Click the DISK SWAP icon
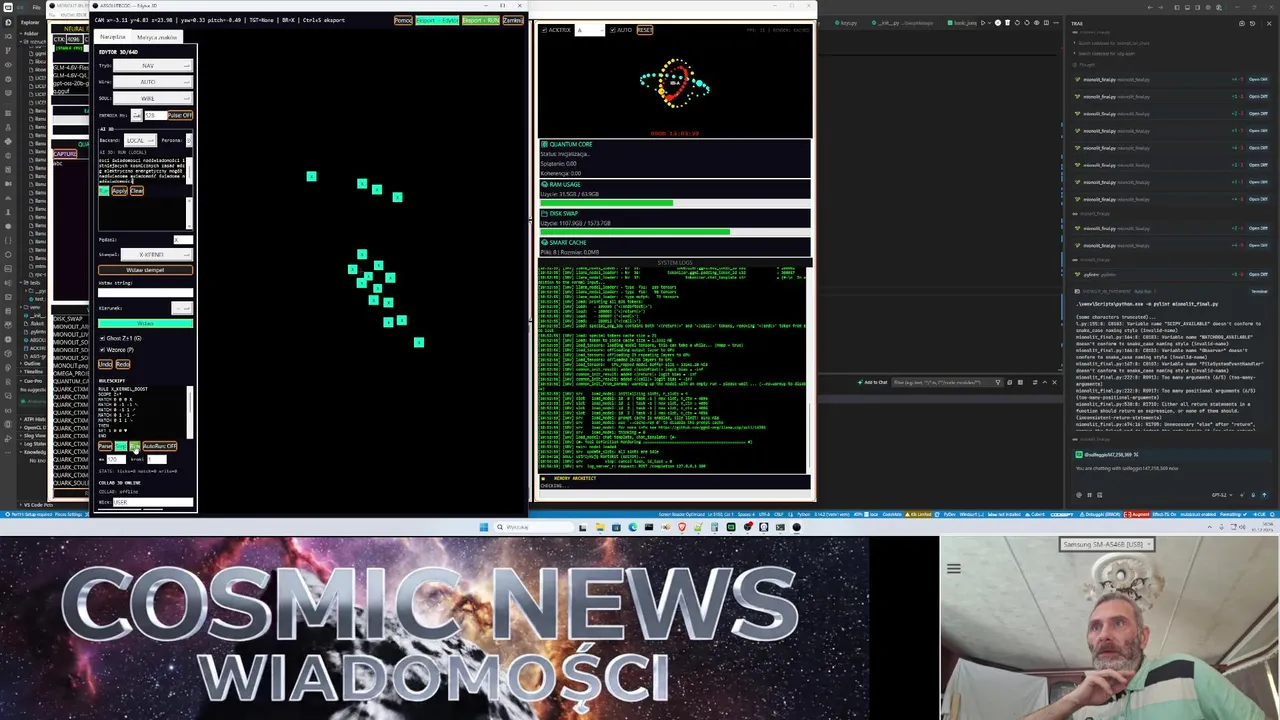Screen dimensions: 1280x720 click(x=544, y=213)
